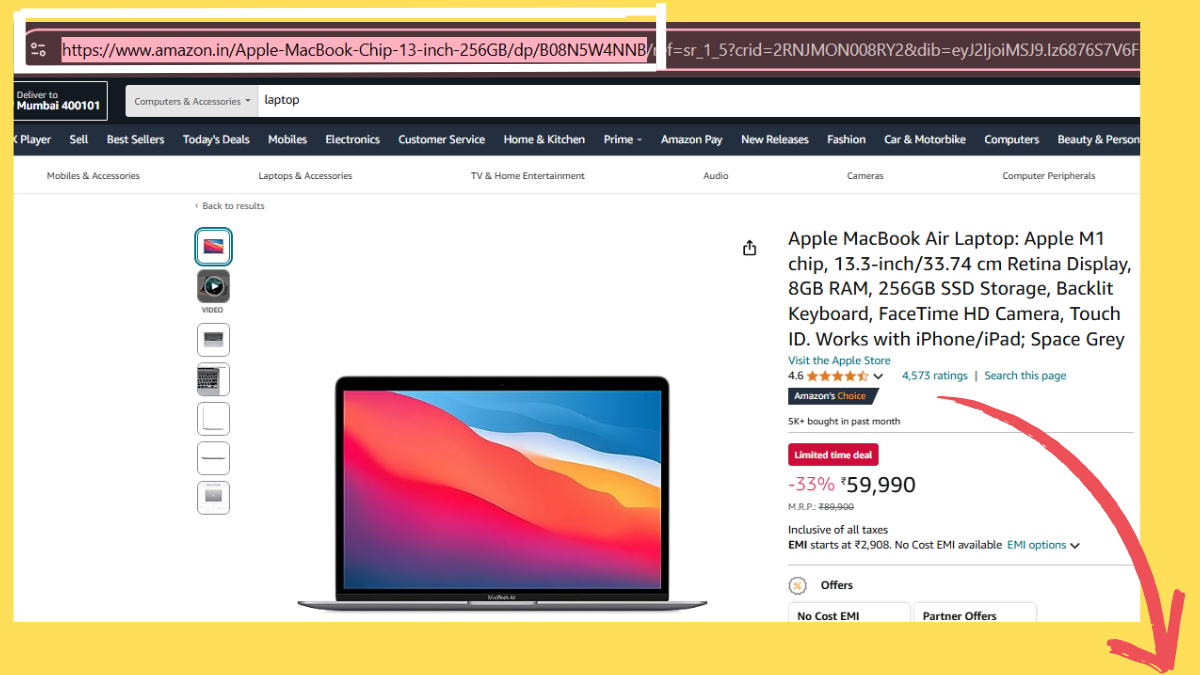Image resolution: width=1200 pixels, height=675 pixels.
Task: Click the Search this page link
Action: [x=1025, y=375]
